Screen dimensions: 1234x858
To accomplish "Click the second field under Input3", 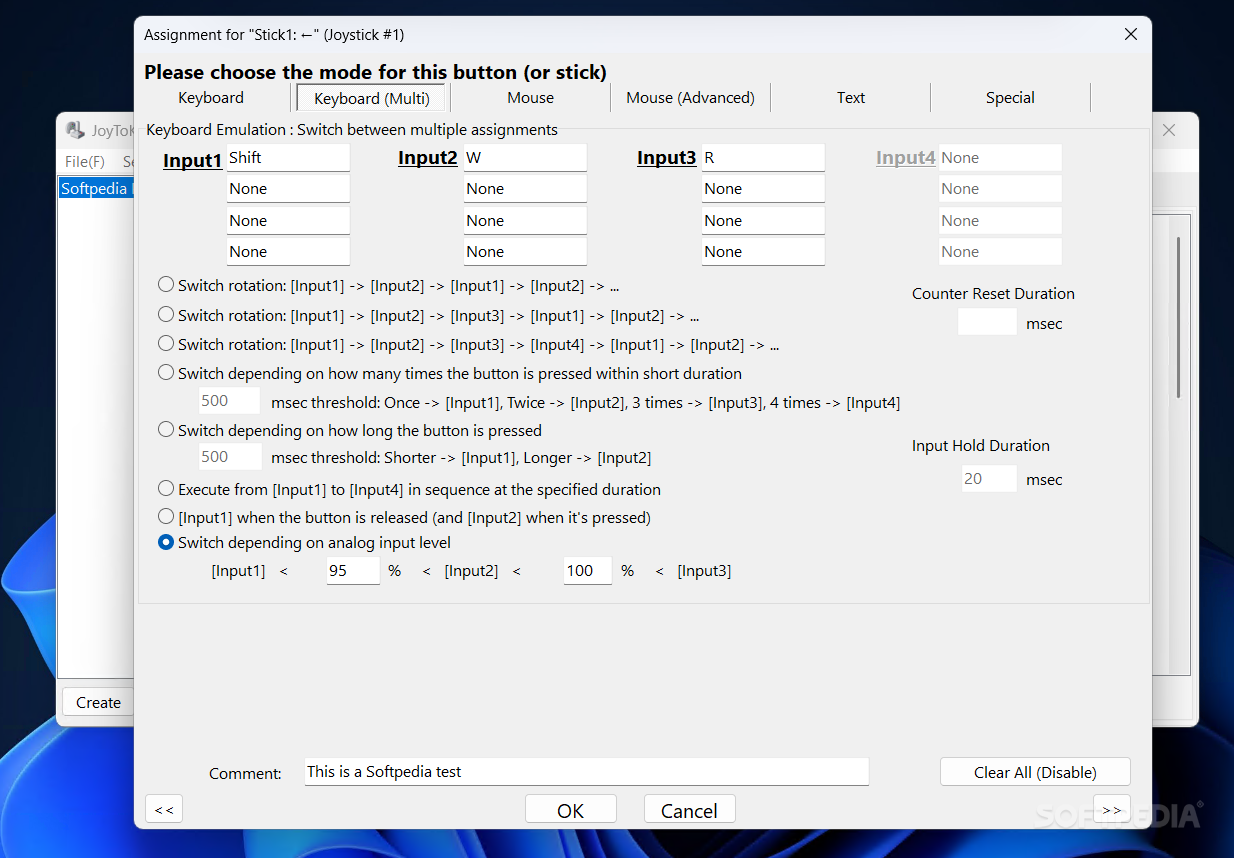I will pos(763,189).
